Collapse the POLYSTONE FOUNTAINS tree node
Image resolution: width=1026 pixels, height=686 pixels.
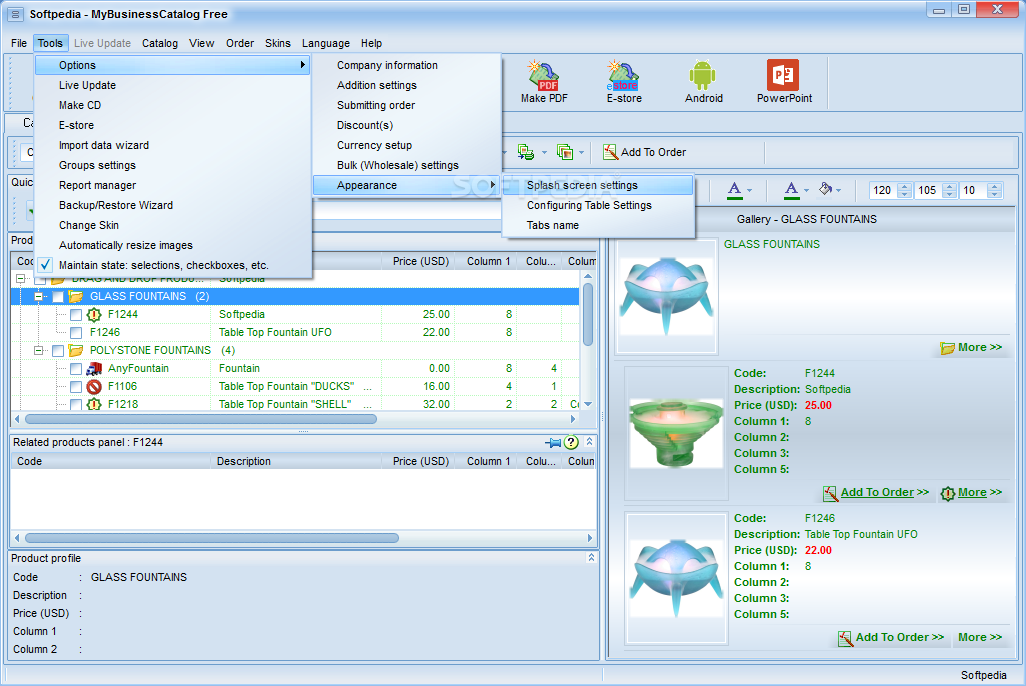[x=39, y=350]
